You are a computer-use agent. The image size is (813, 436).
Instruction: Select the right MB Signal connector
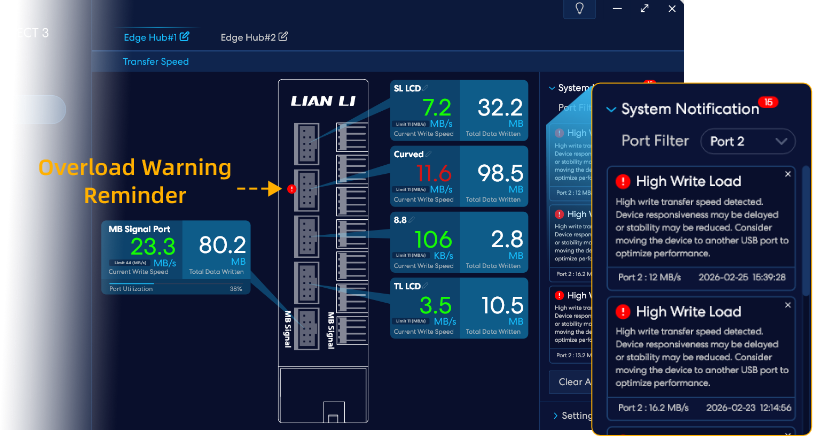coord(352,330)
